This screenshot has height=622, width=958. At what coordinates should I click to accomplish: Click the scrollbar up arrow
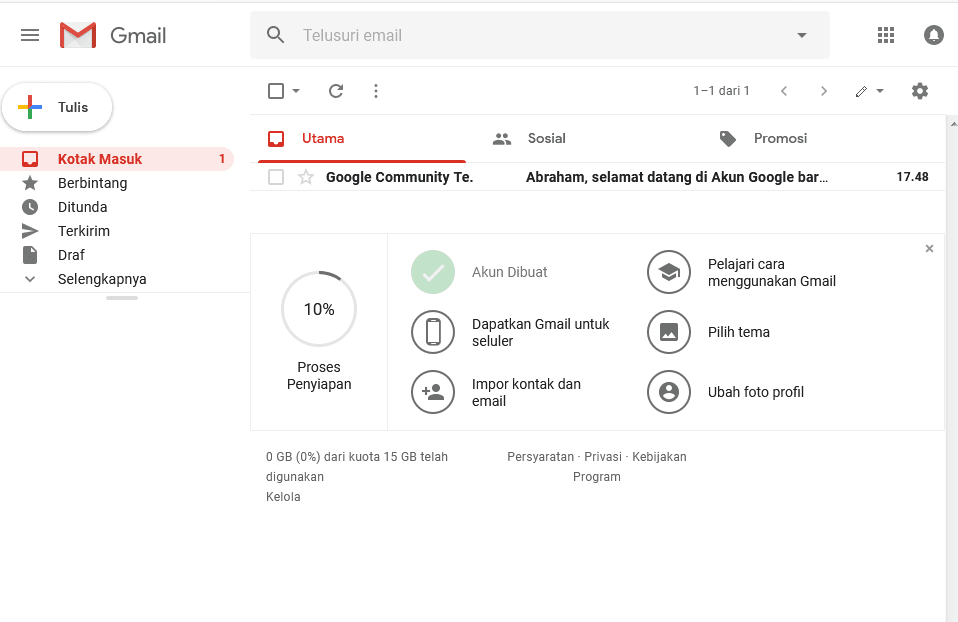click(954, 123)
